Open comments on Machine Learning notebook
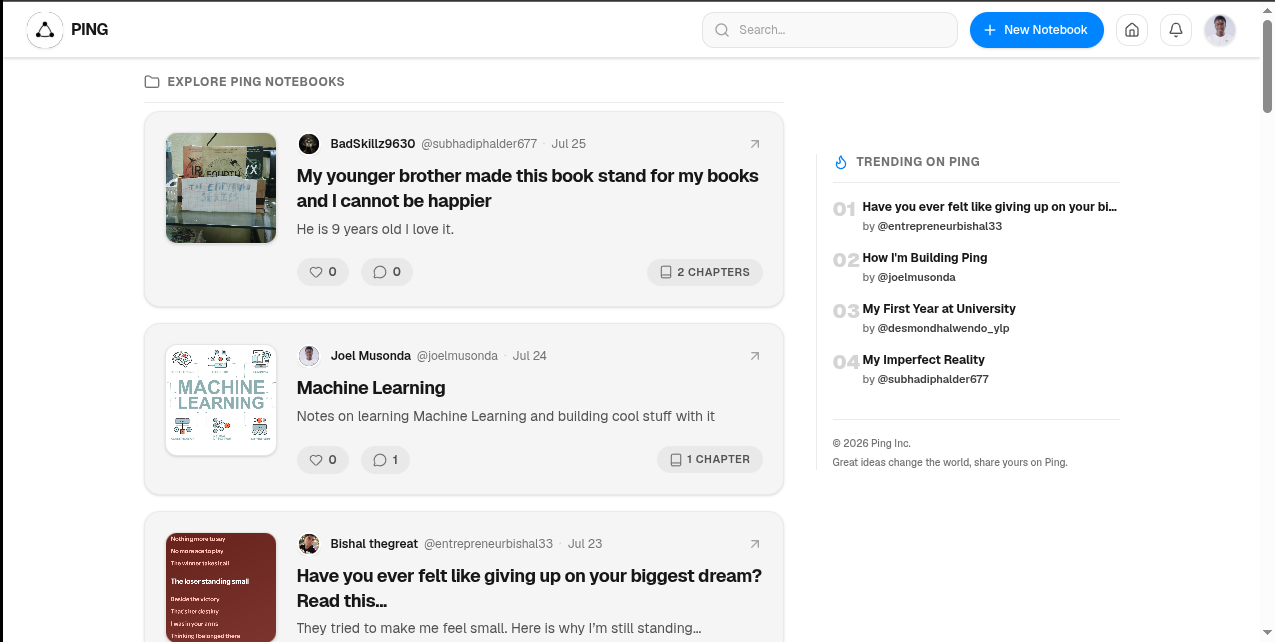 386,460
